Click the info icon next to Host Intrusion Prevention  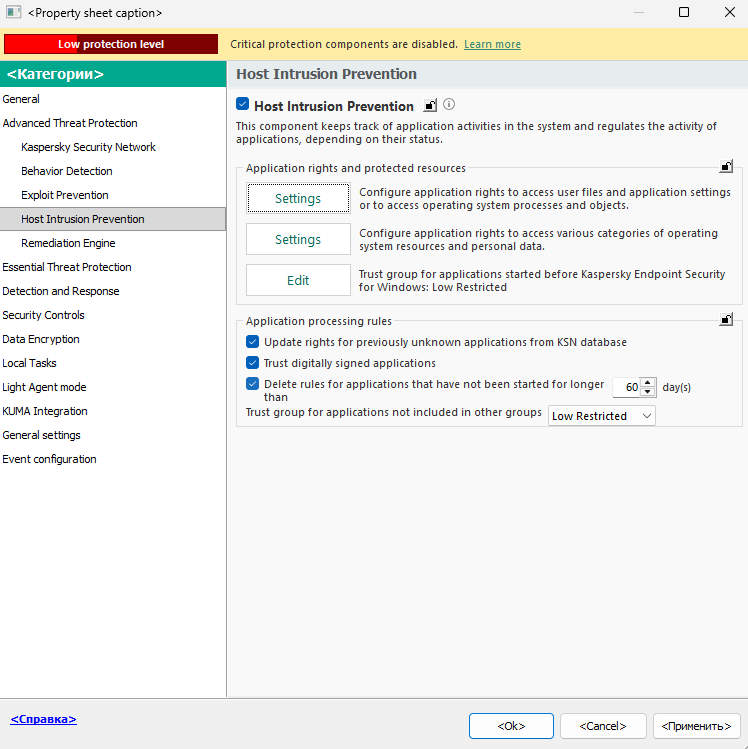point(449,105)
